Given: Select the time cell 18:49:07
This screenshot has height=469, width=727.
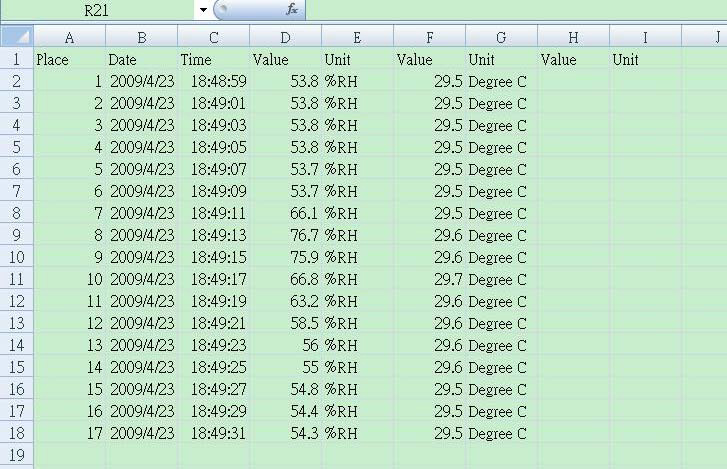Looking at the screenshot, I should tap(214, 169).
